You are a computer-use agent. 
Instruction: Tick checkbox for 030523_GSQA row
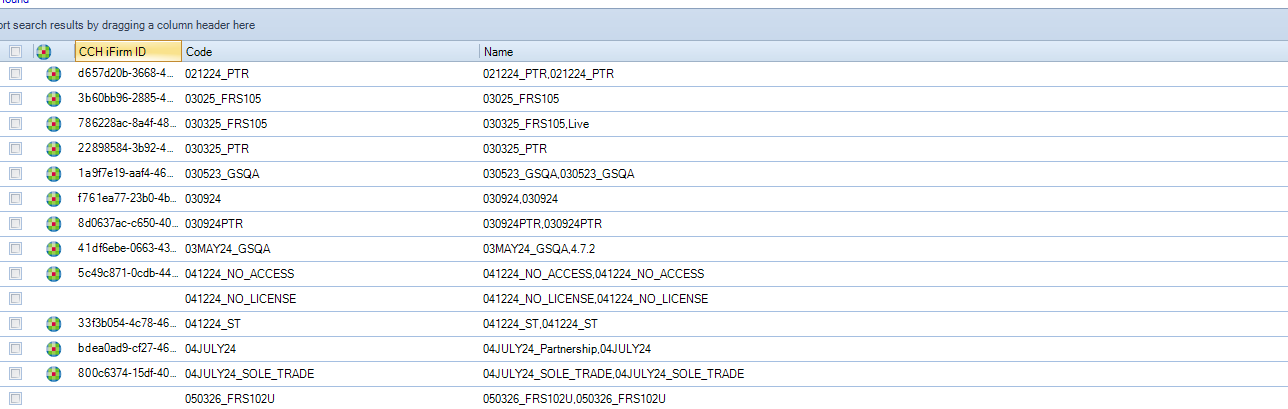15,174
